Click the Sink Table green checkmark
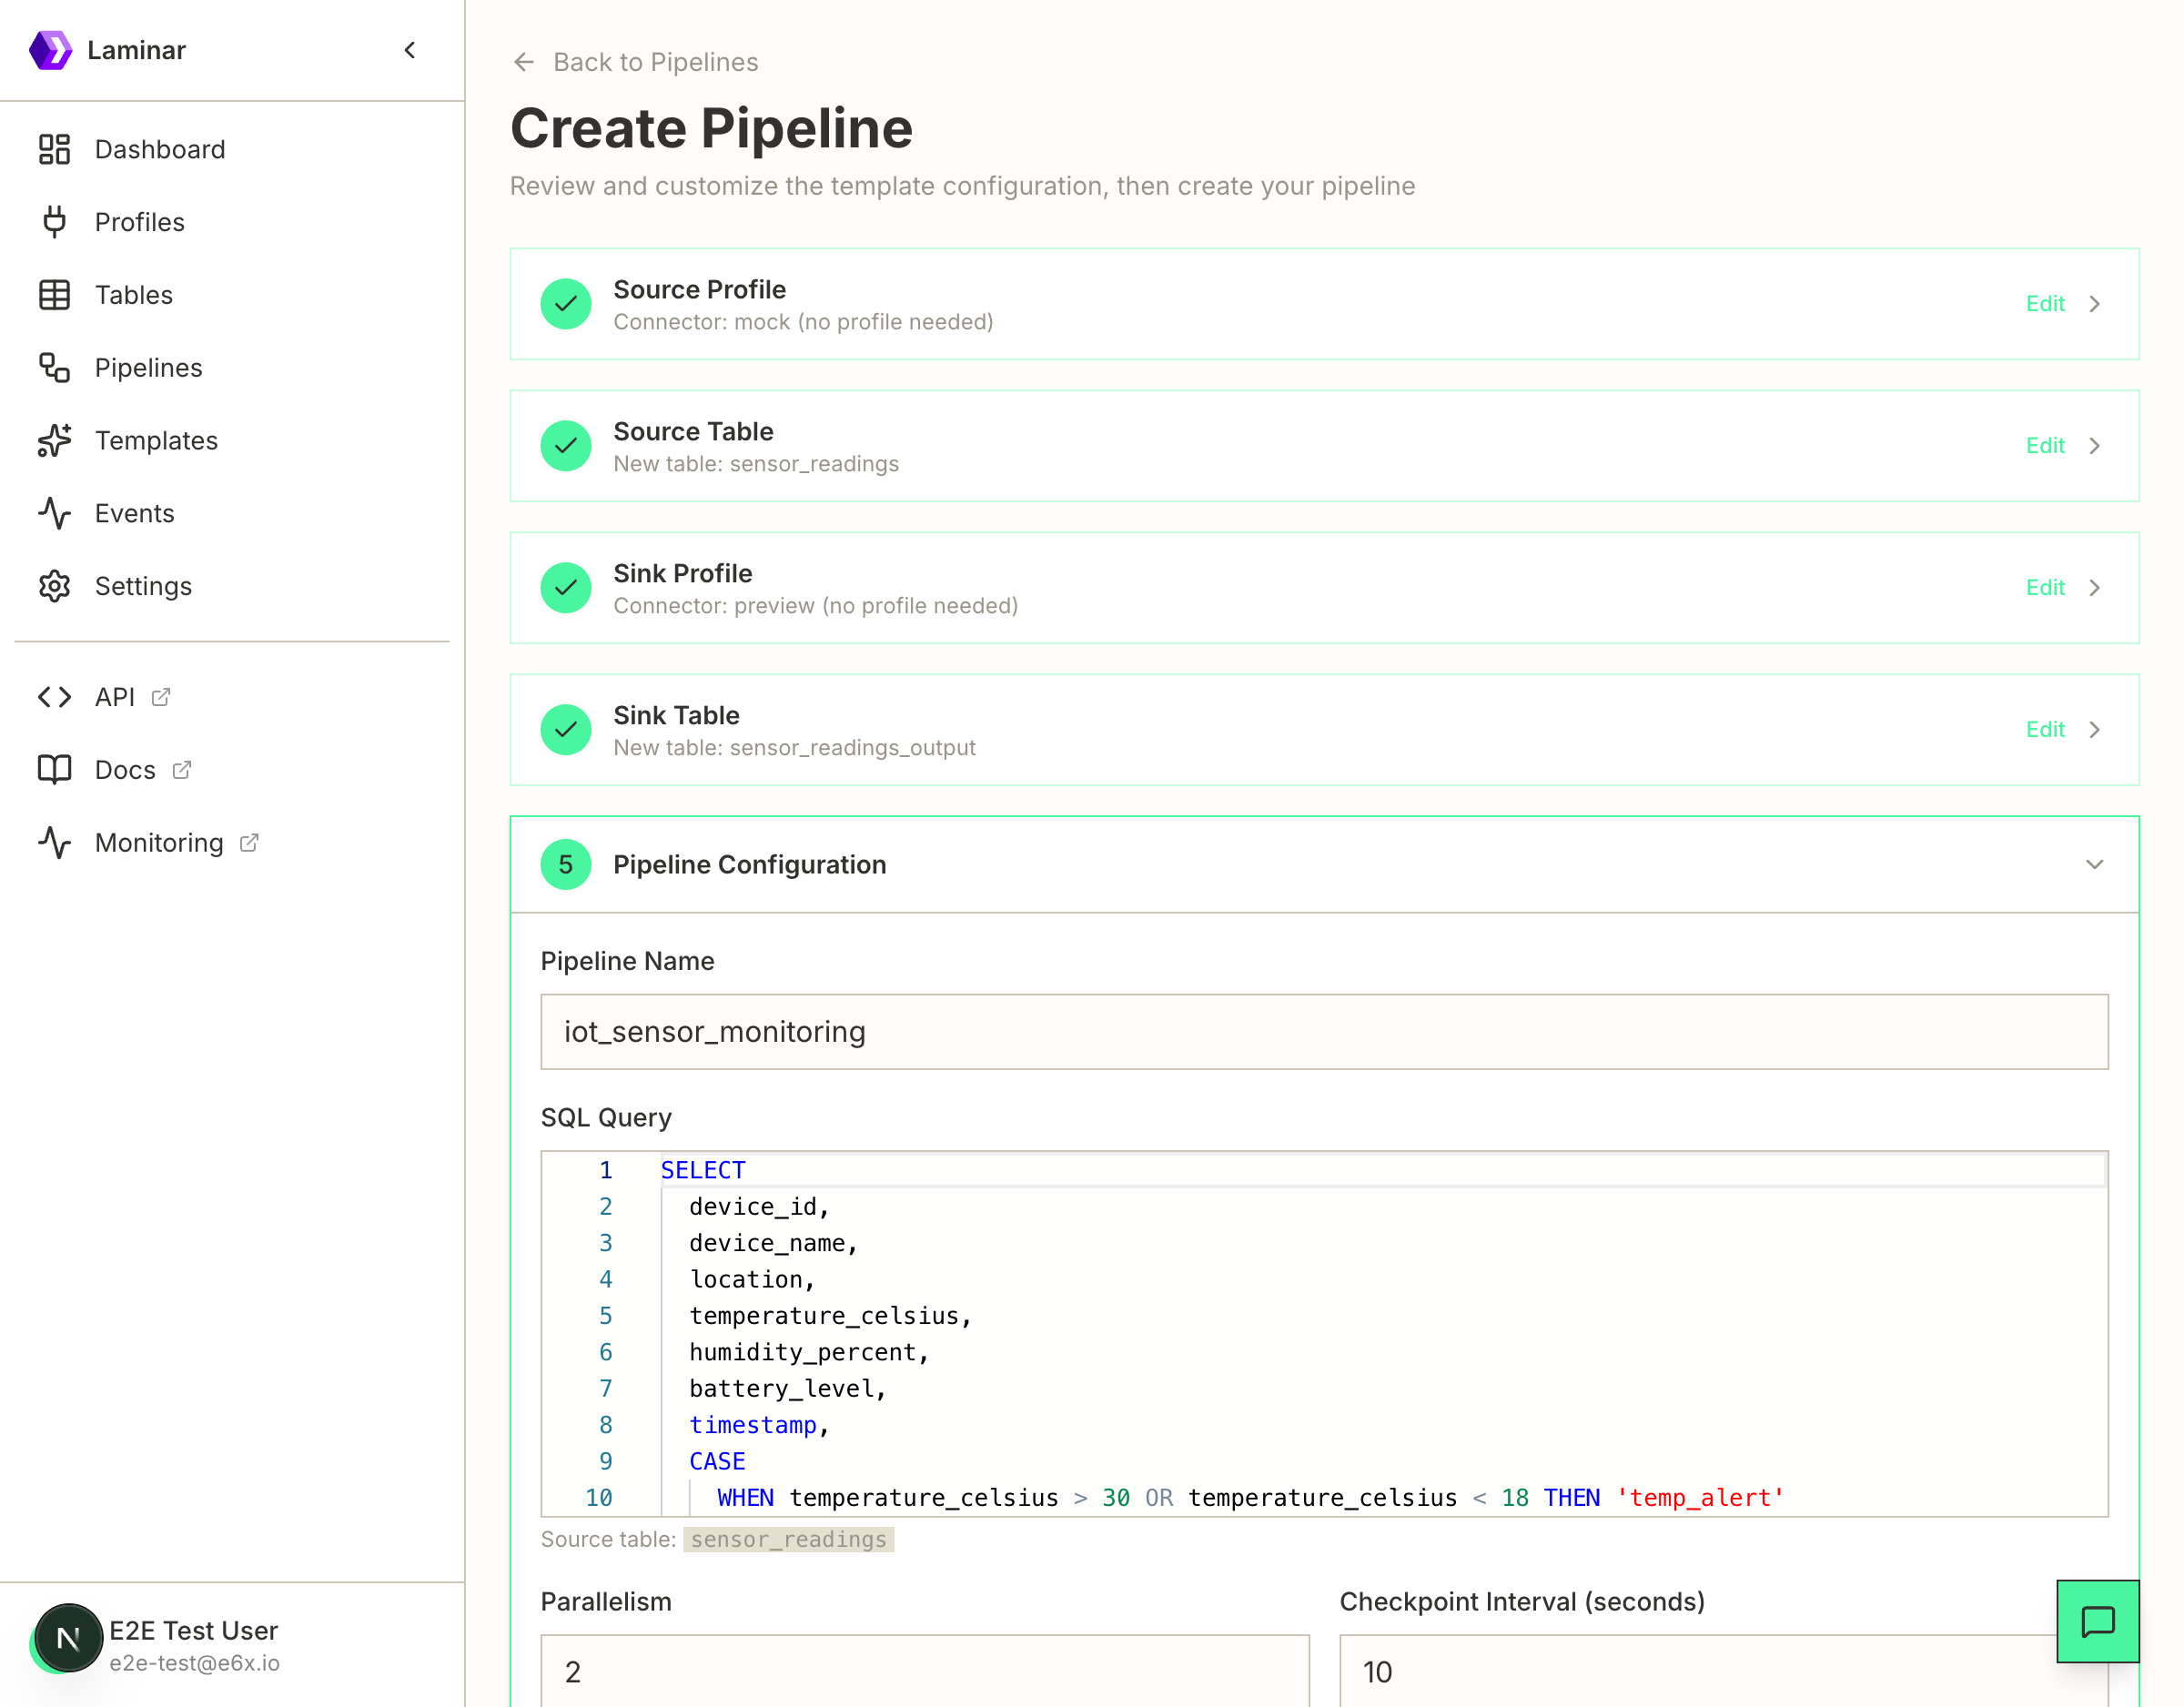Viewport: 2184px width, 1707px height. pyautogui.click(x=566, y=730)
